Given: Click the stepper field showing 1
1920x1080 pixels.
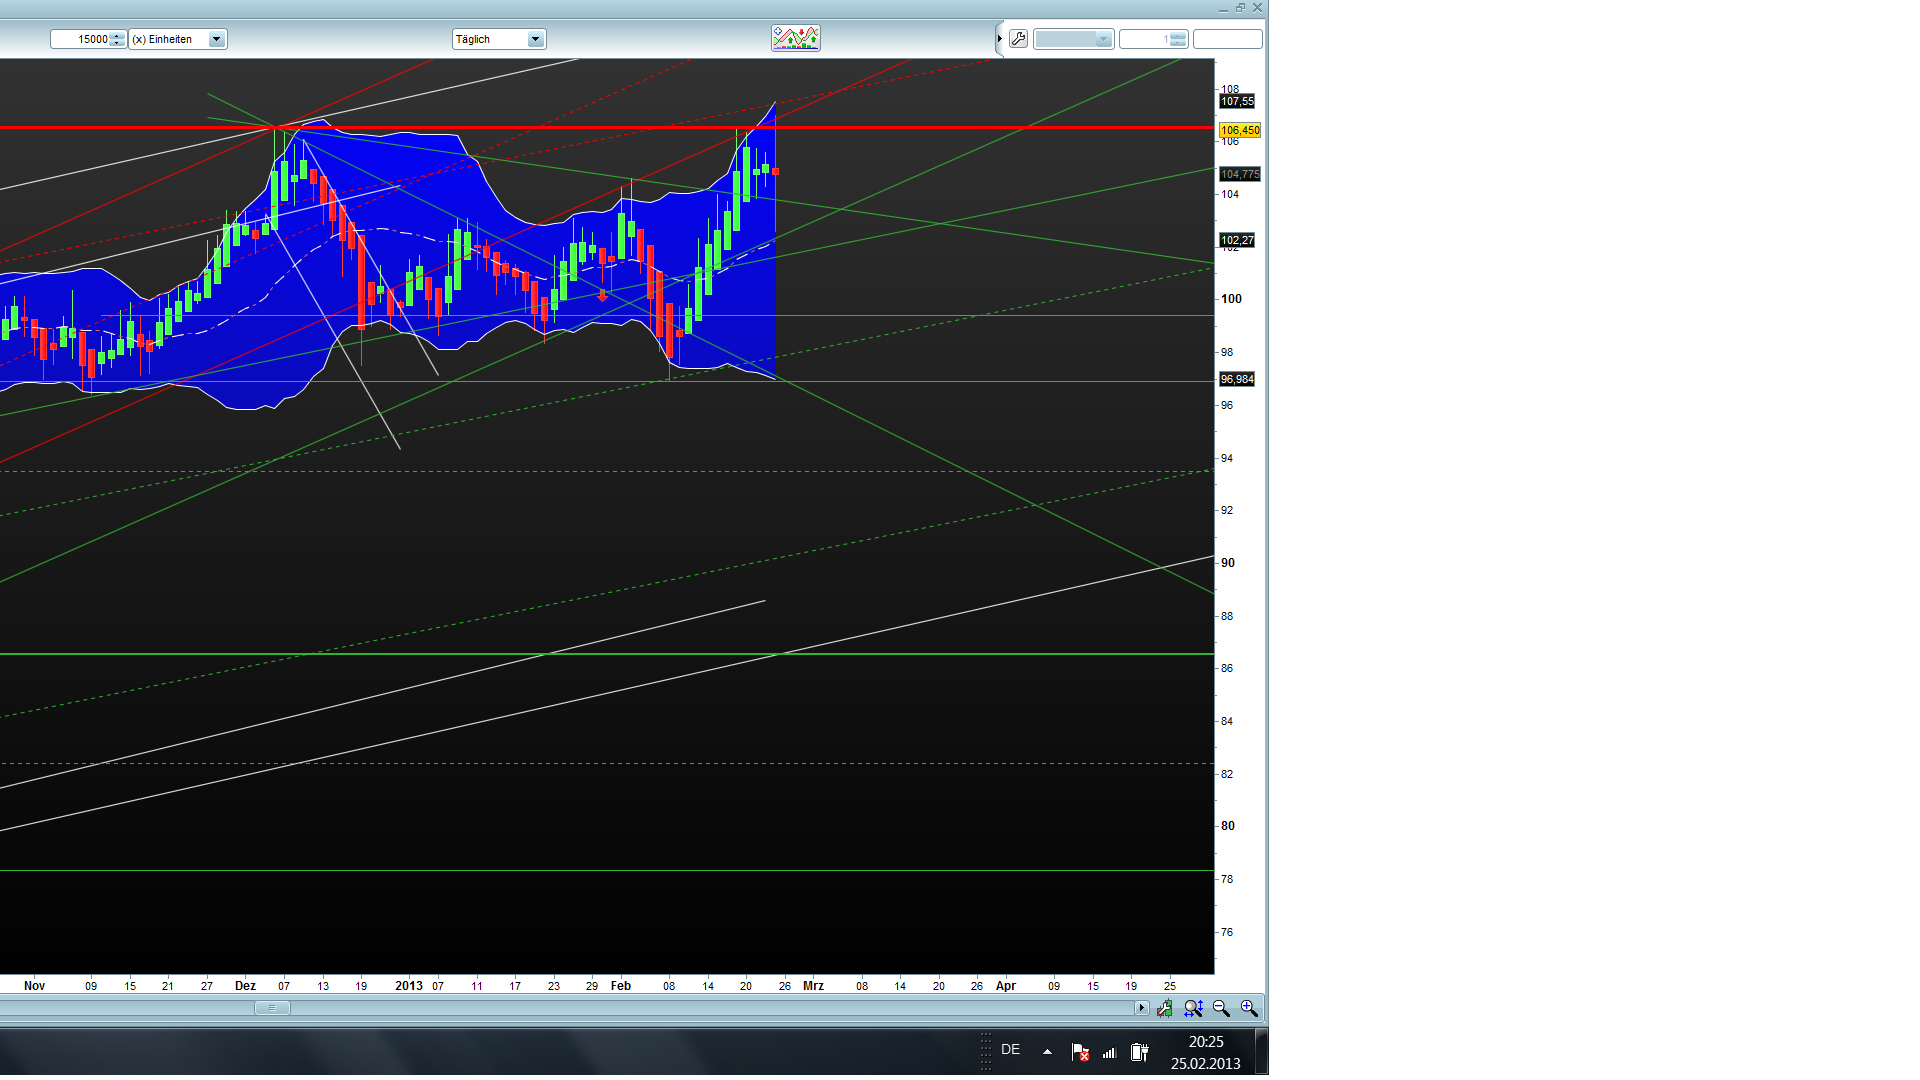Looking at the screenshot, I should [x=1152, y=39].
